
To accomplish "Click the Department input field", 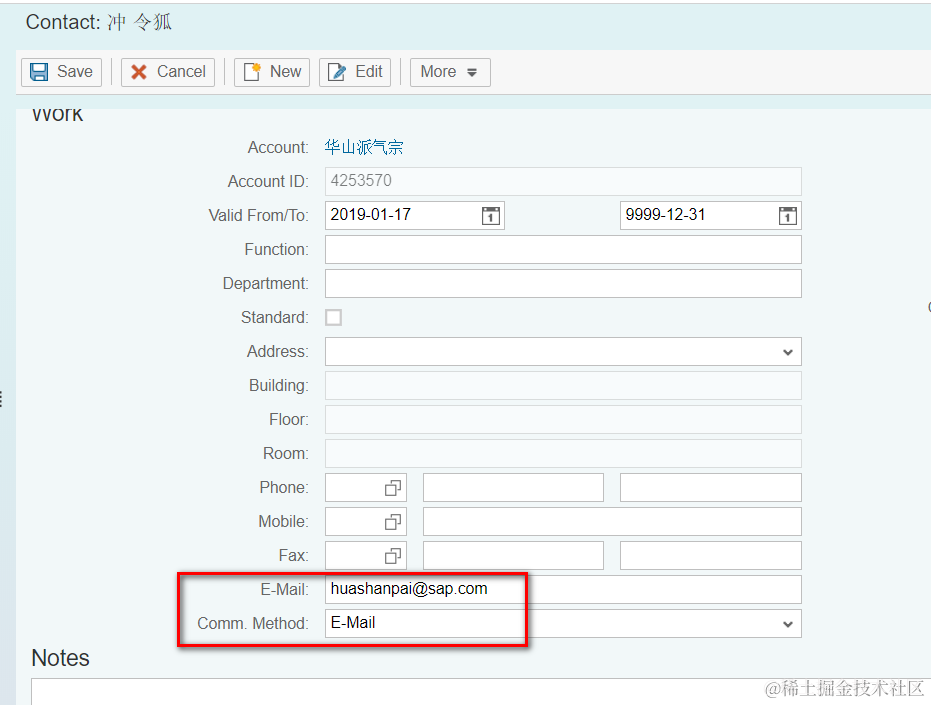I will pos(563,283).
